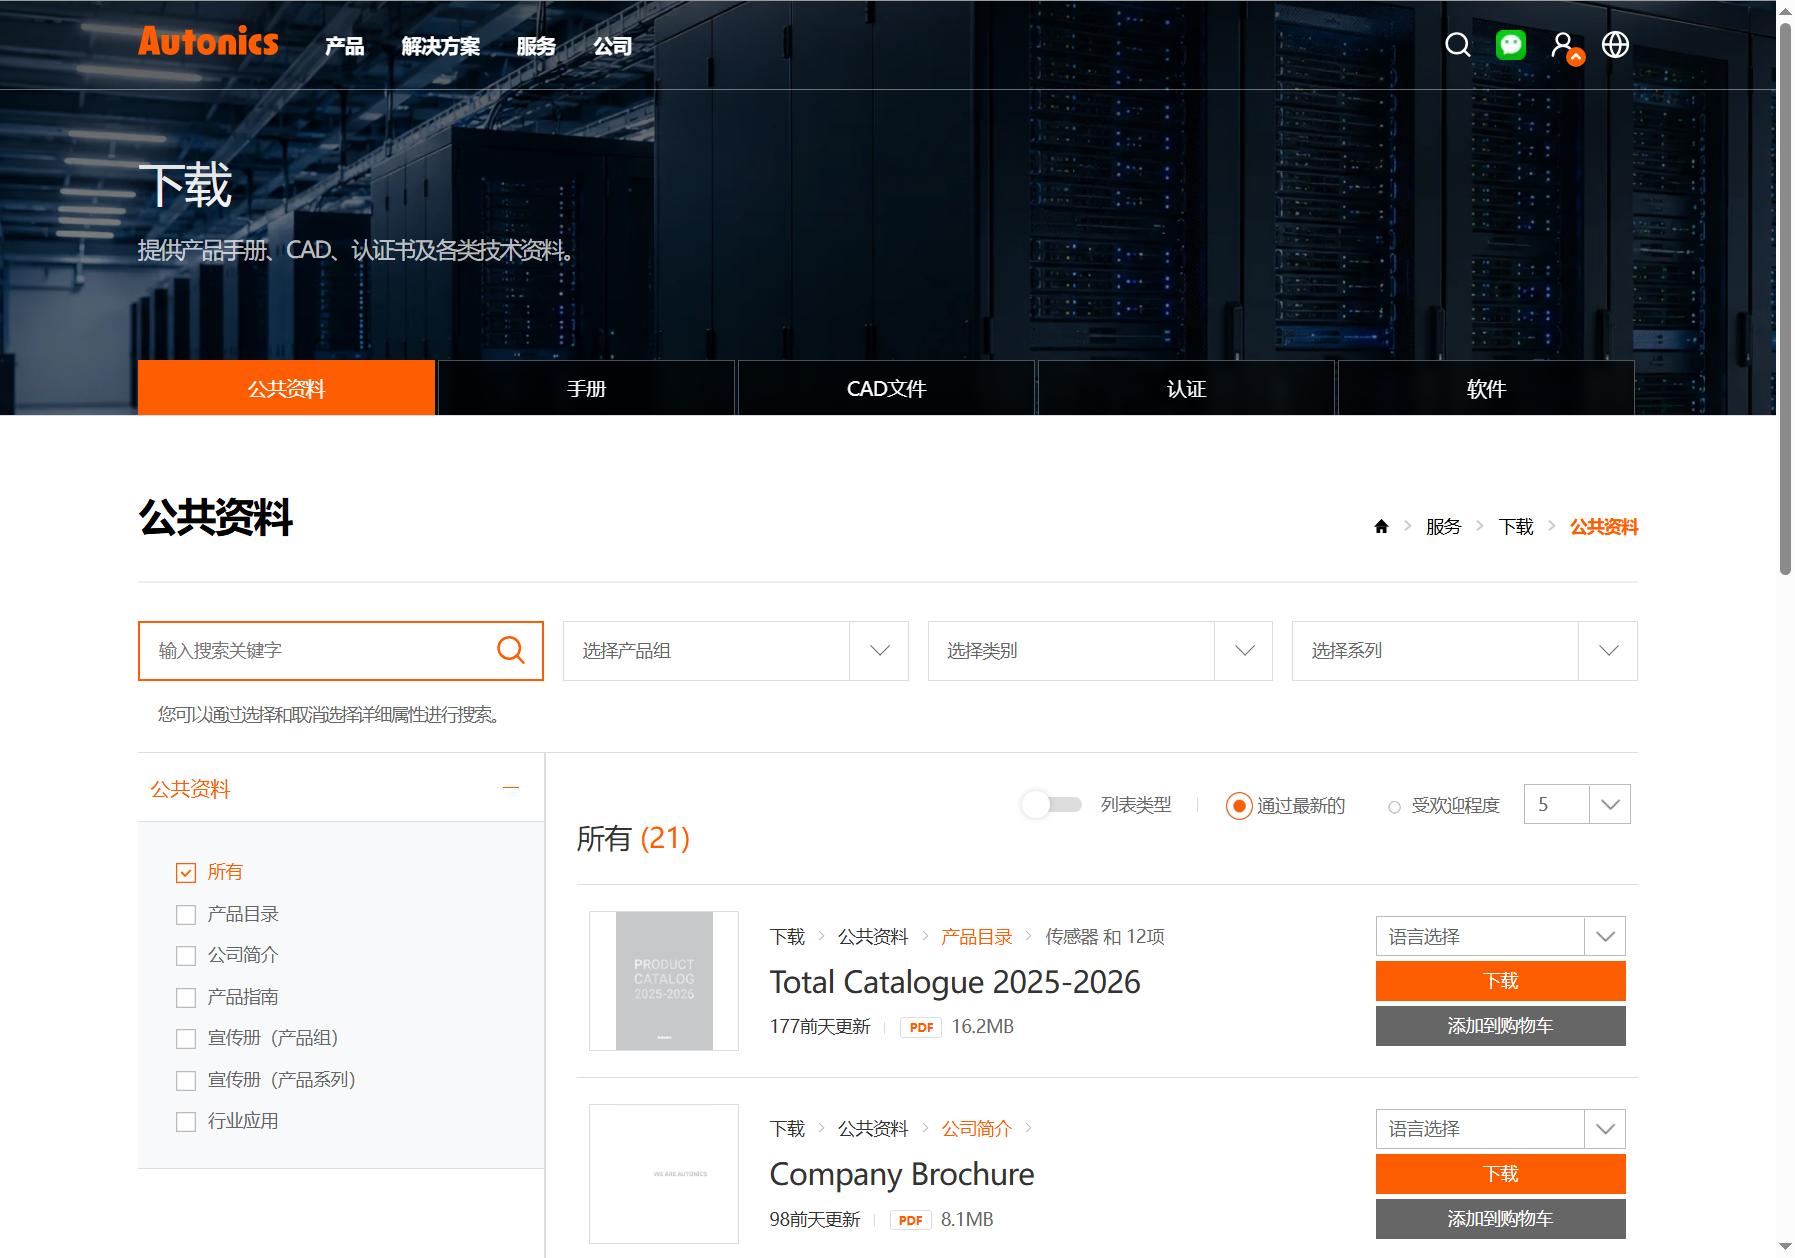
Task: Check the 宣传册（产品组）checkbox
Action: (186, 1039)
